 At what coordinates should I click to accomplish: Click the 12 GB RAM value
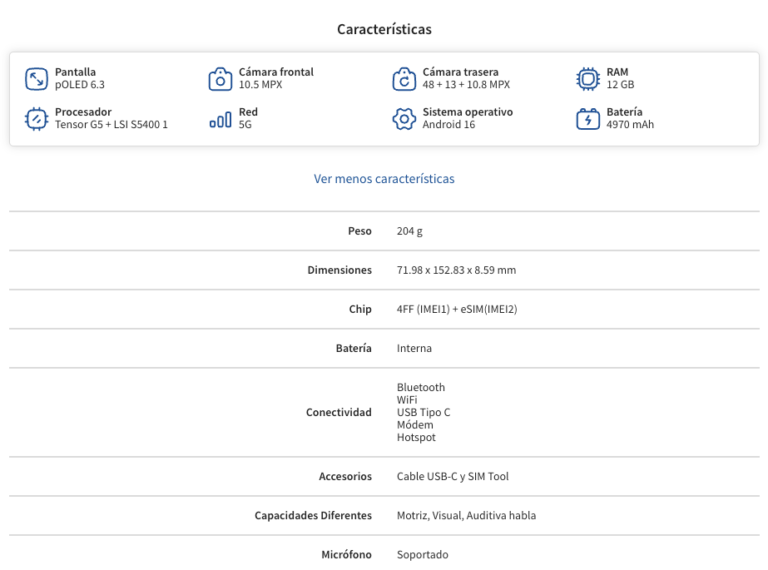click(x=620, y=85)
